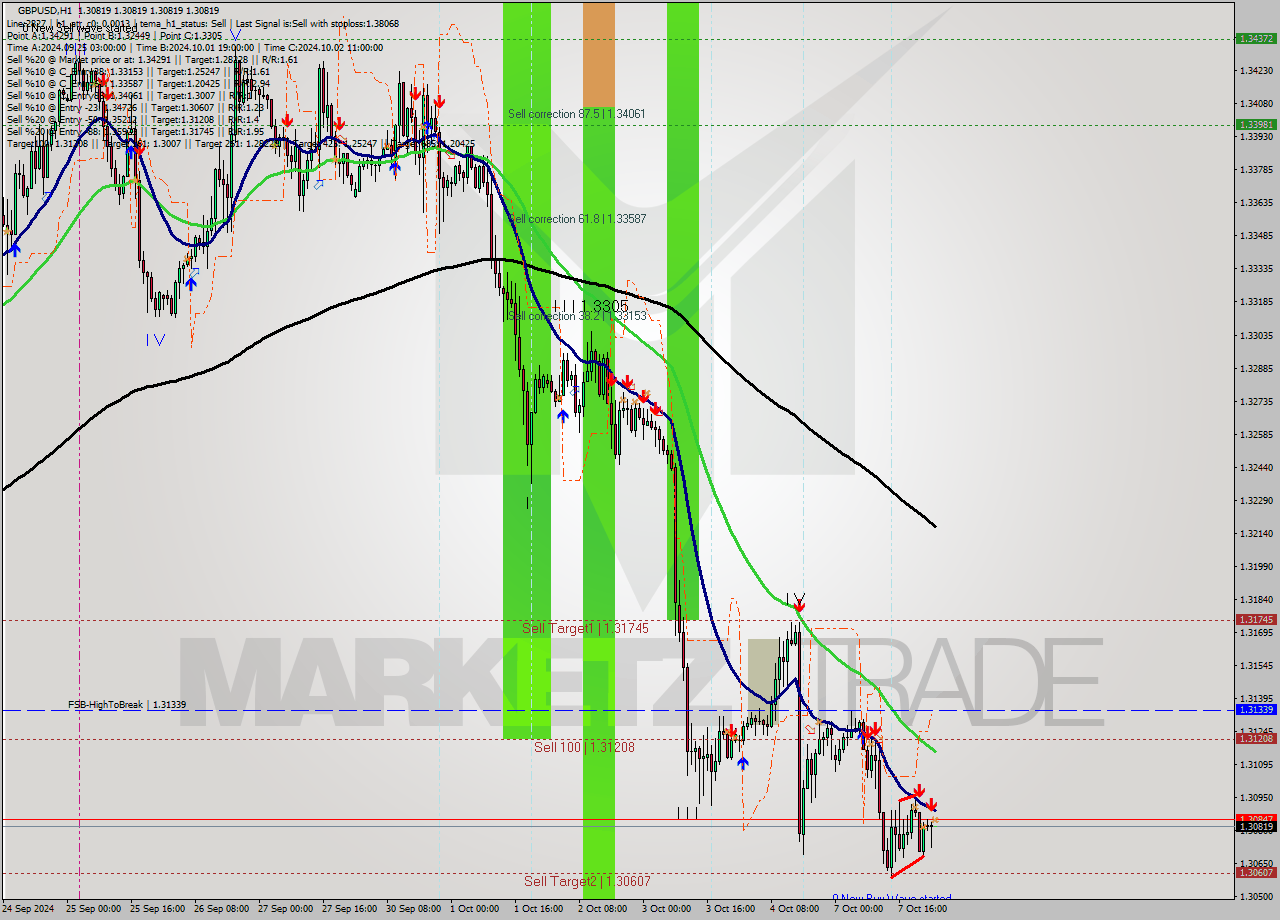1280x920 pixels.
Task: Click the row with Target:1.20425
Action: 138,83
